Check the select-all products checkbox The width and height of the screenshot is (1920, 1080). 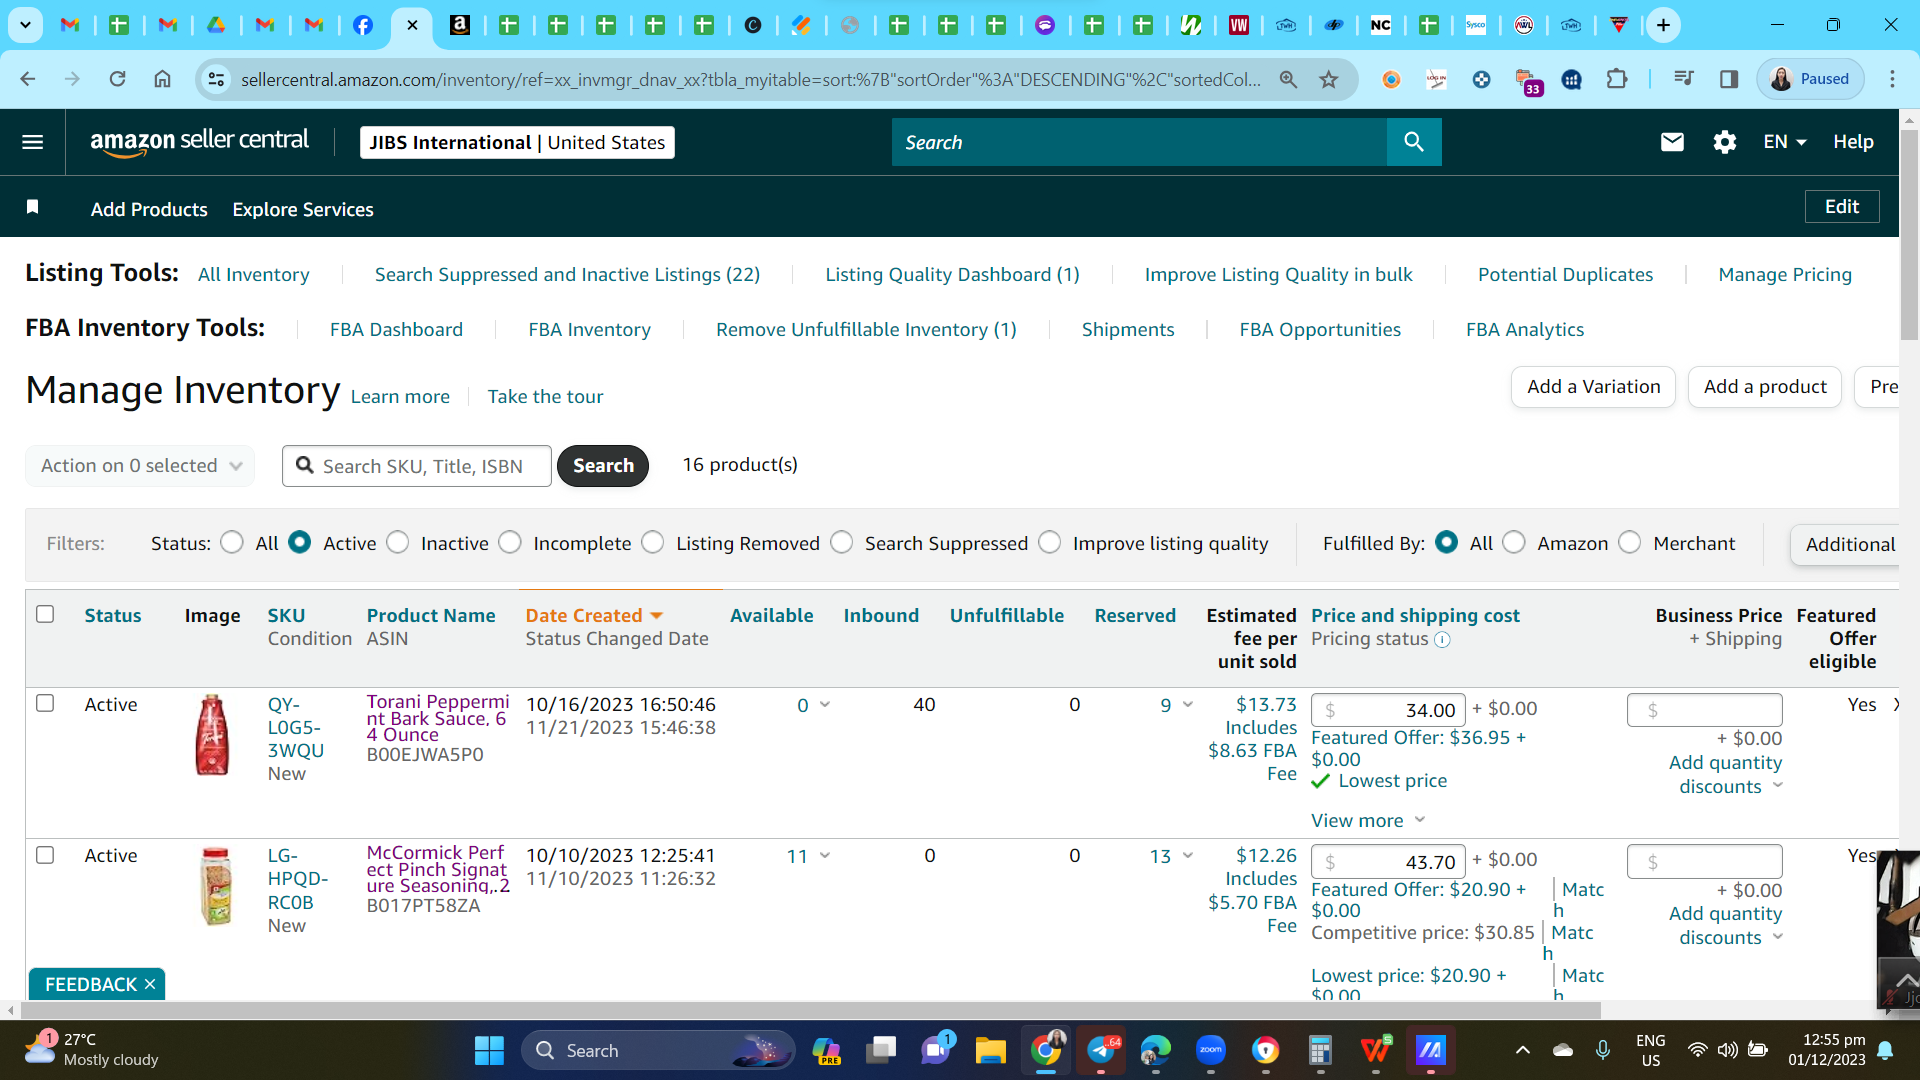click(x=45, y=614)
